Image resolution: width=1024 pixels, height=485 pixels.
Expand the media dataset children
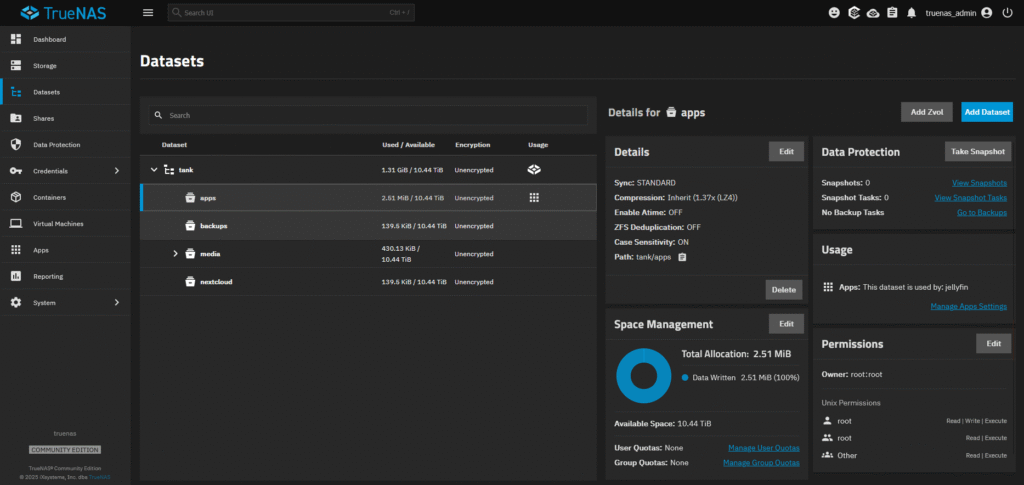click(x=175, y=254)
